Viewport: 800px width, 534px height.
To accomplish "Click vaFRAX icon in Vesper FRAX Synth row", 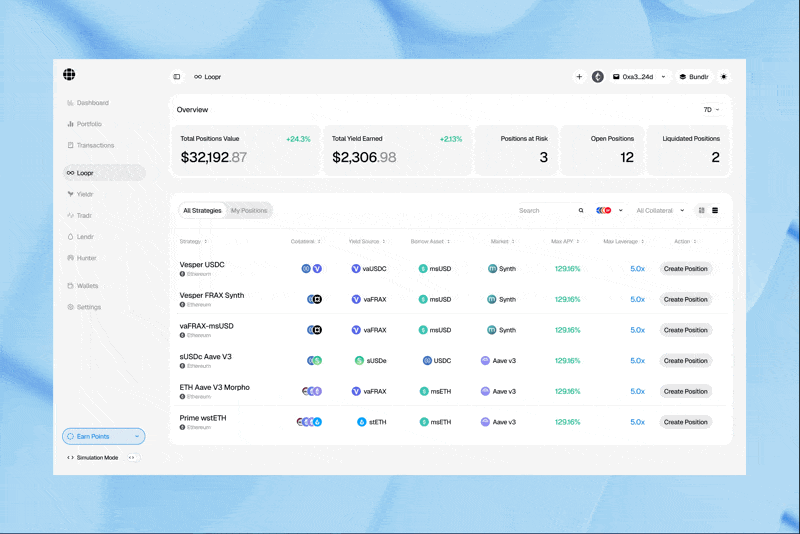I will (356, 299).
